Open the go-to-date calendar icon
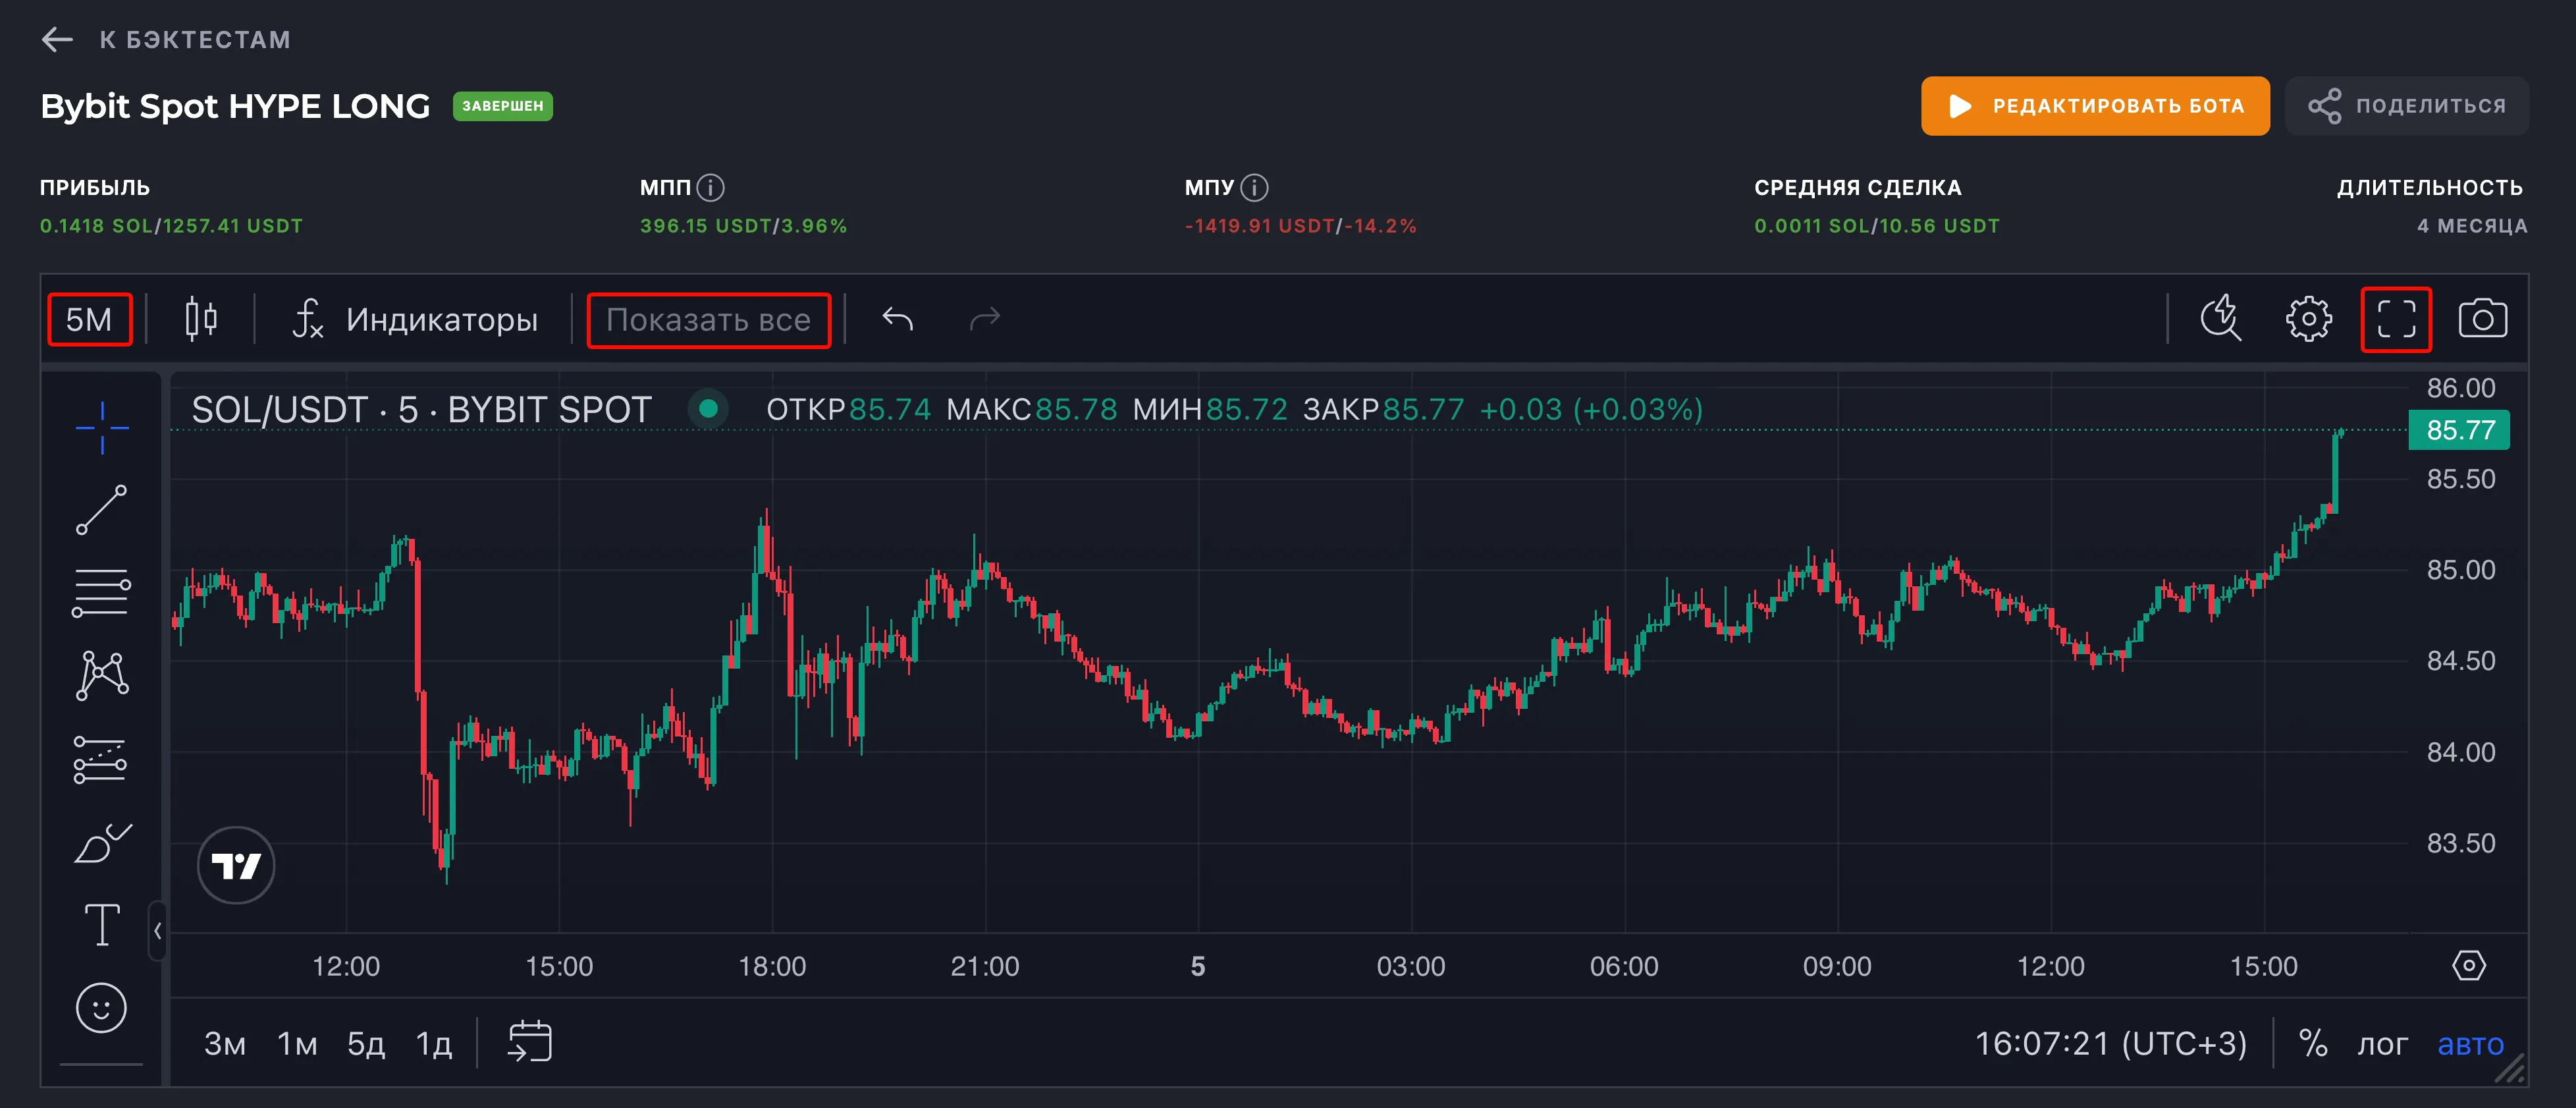This screenshot has width=2576, height=1108. [x=530, y=1042]
